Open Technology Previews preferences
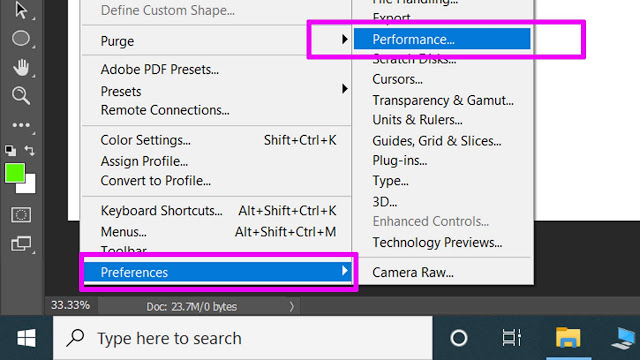This screenshot has width=640, height=360. click(437, 242)
